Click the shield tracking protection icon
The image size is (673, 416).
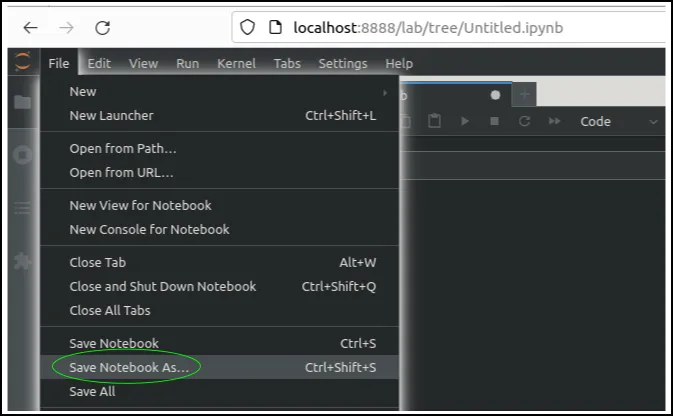click(247, 27)
